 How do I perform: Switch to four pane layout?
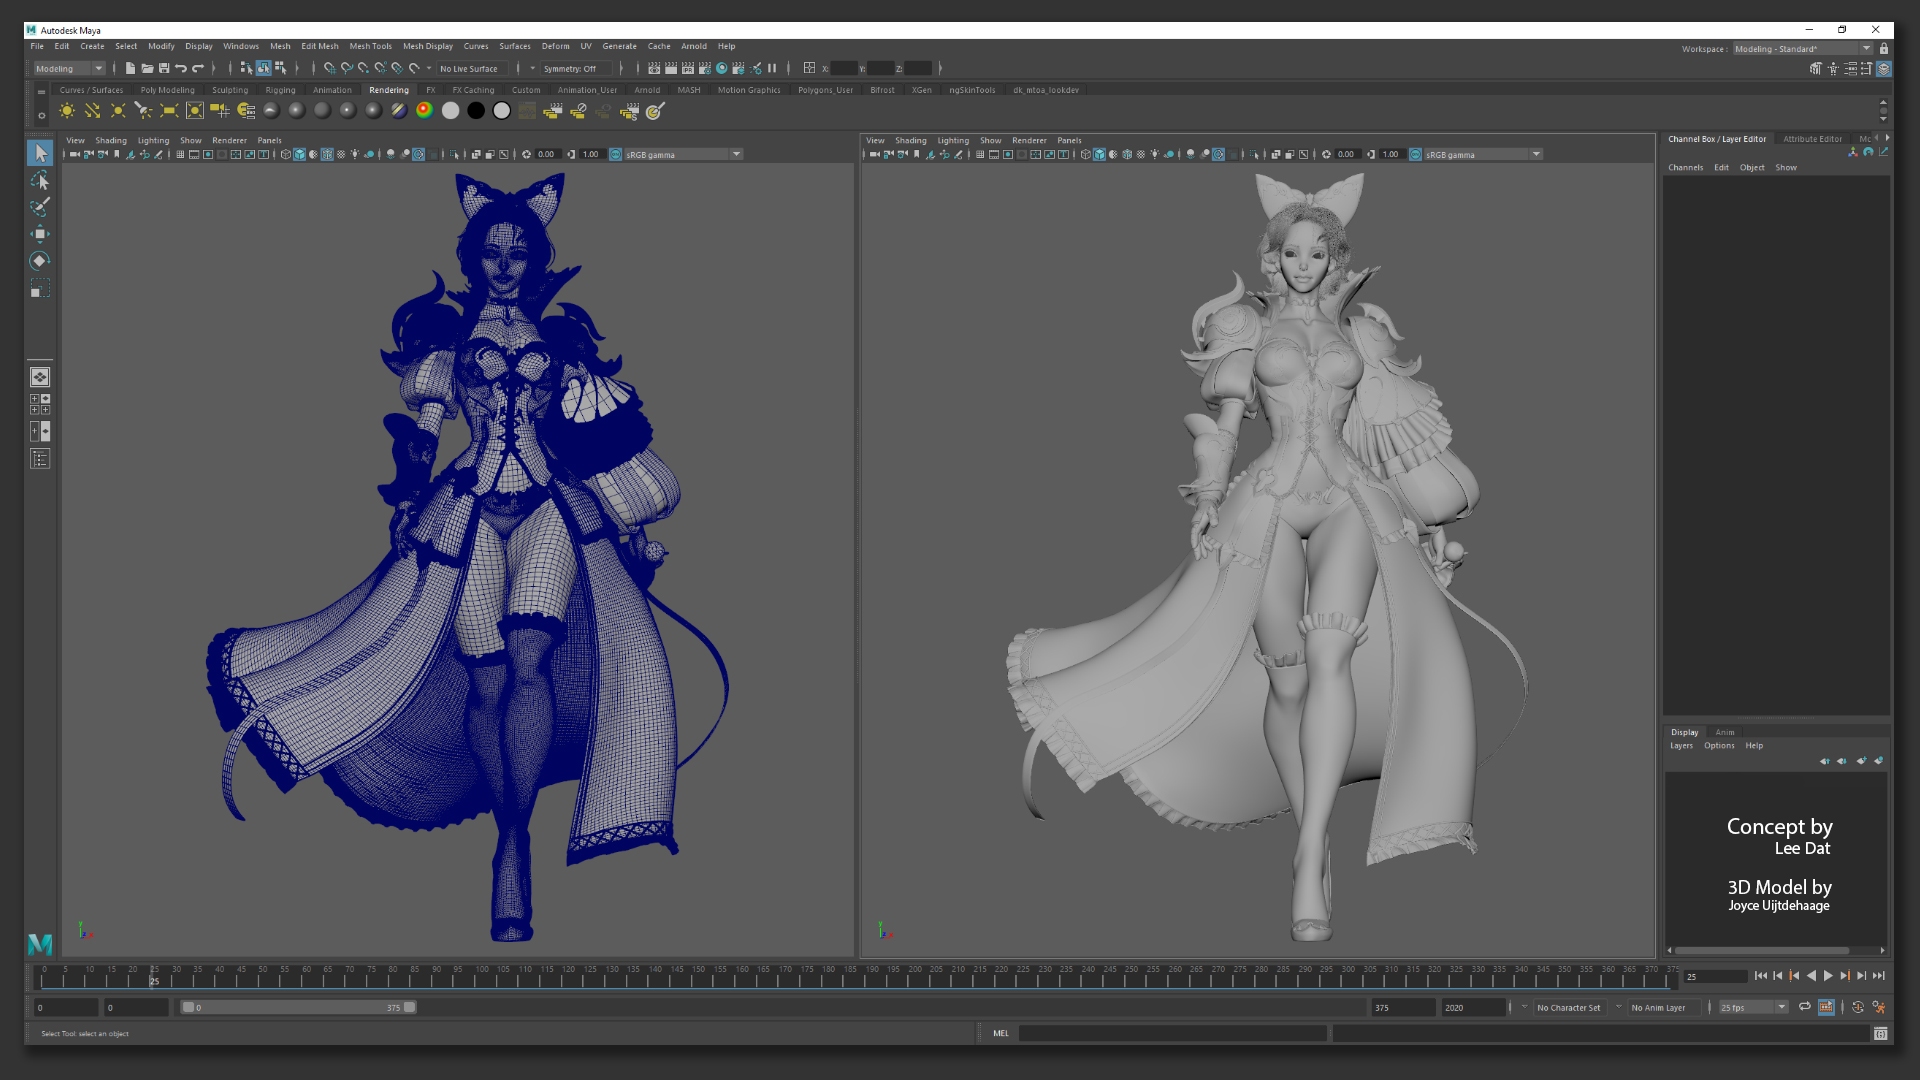(40, 404)
